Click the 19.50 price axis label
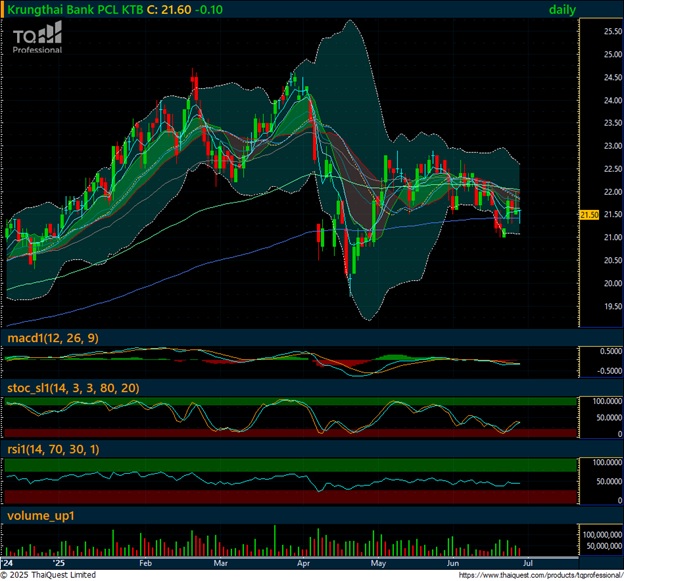 [x=613, y=307]
